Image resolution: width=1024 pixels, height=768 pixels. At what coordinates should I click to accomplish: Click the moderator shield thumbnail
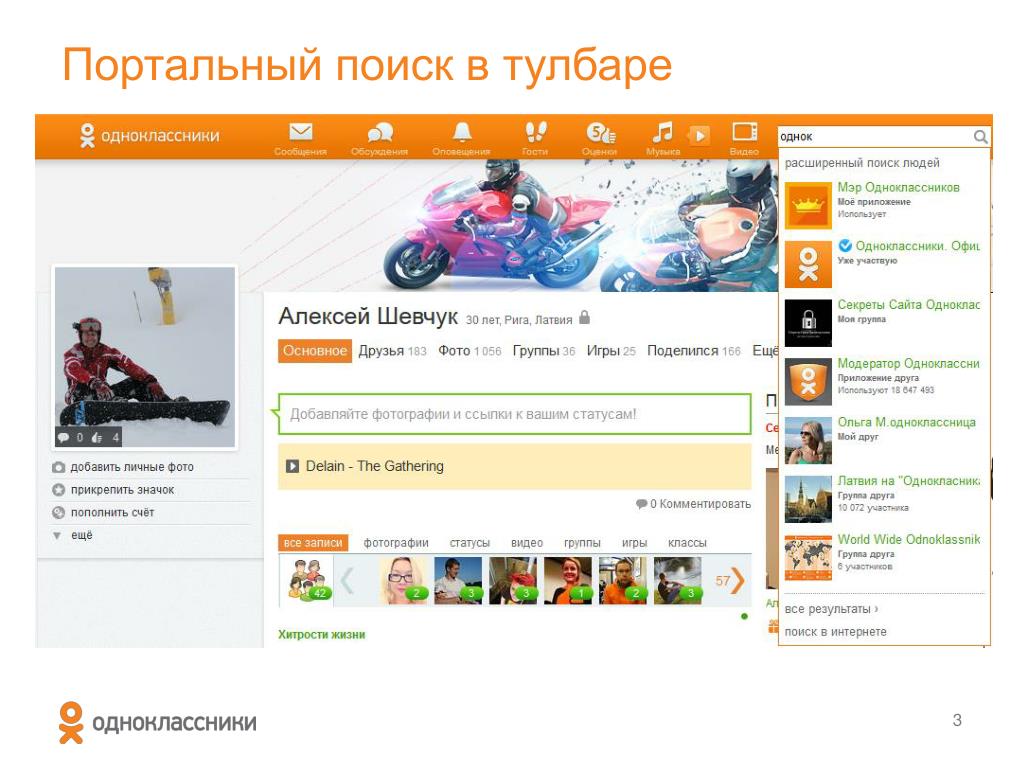point(808,382)
